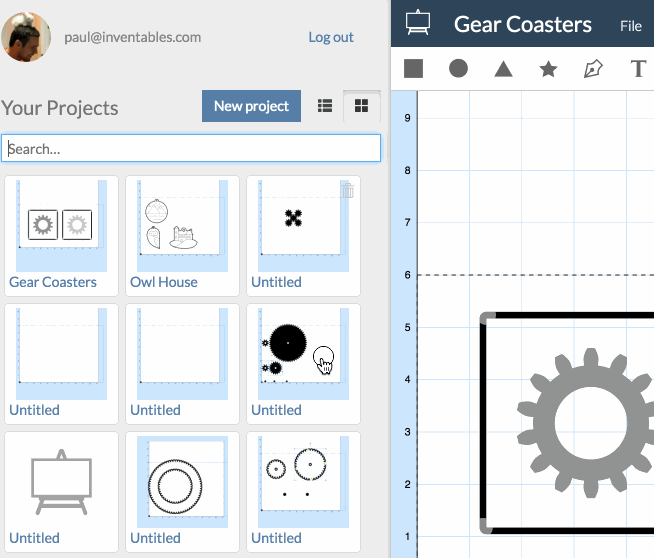654x558 pixels.
Task: Open the File menu
Action: click(630, 26)
